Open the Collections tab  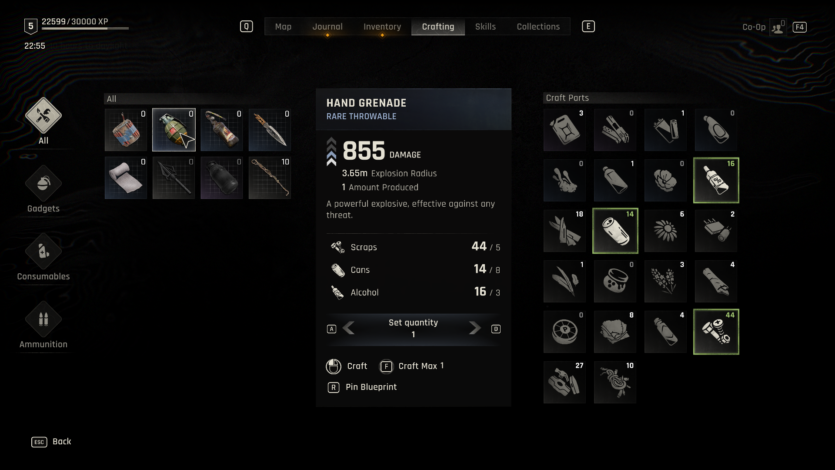538,27
